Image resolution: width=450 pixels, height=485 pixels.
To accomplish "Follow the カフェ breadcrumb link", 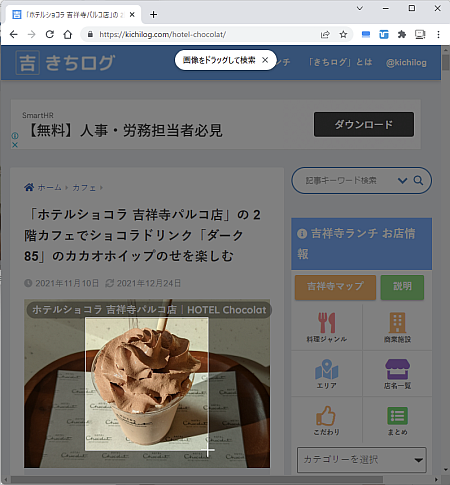I will pyautogui.click(x=84, y=188).
